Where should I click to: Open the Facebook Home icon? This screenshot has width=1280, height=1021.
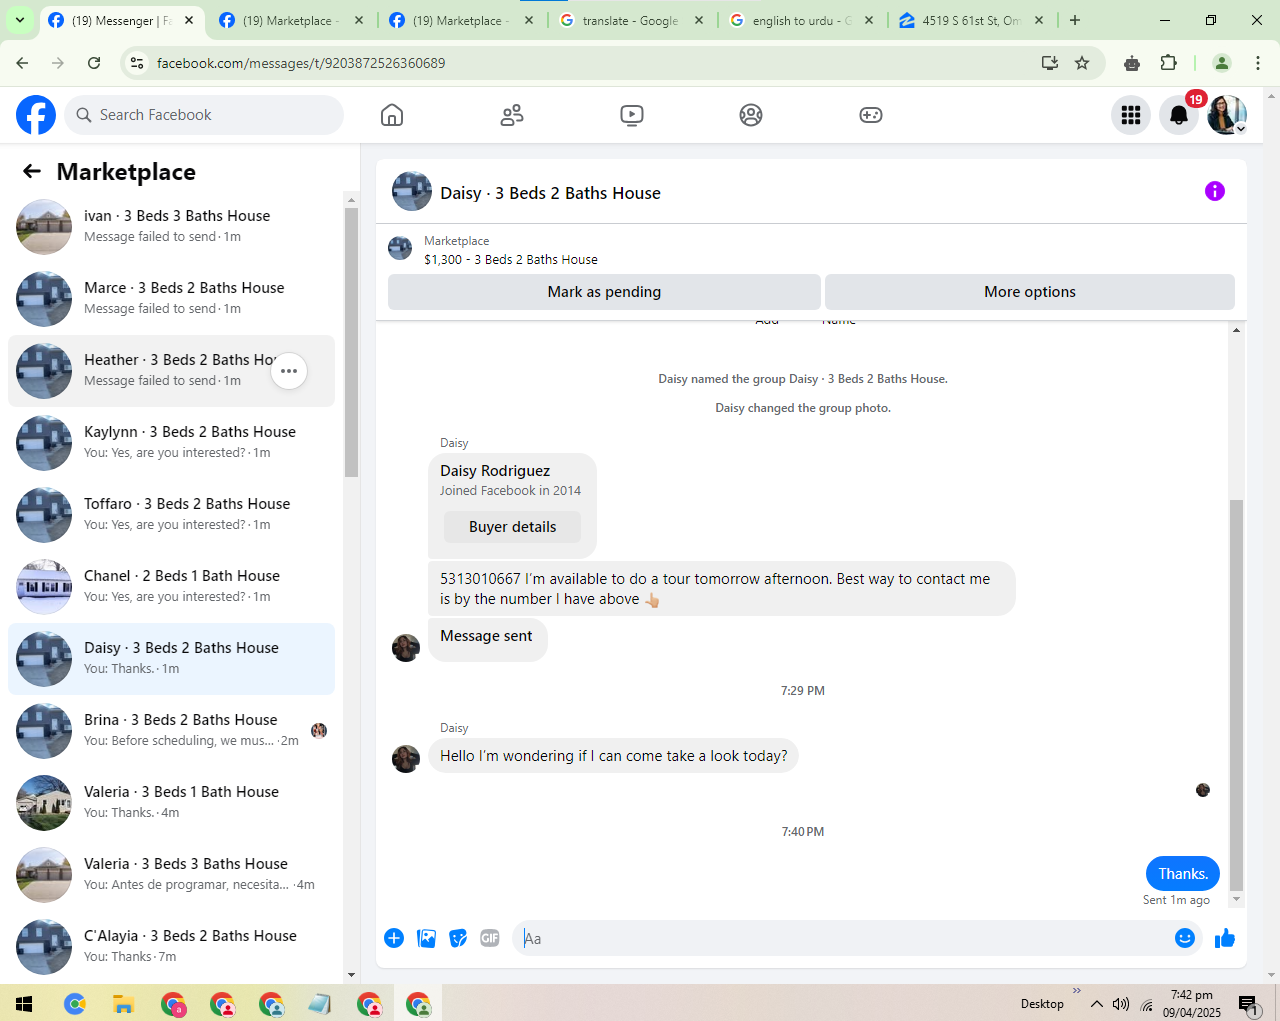click(x=392, y=115)
